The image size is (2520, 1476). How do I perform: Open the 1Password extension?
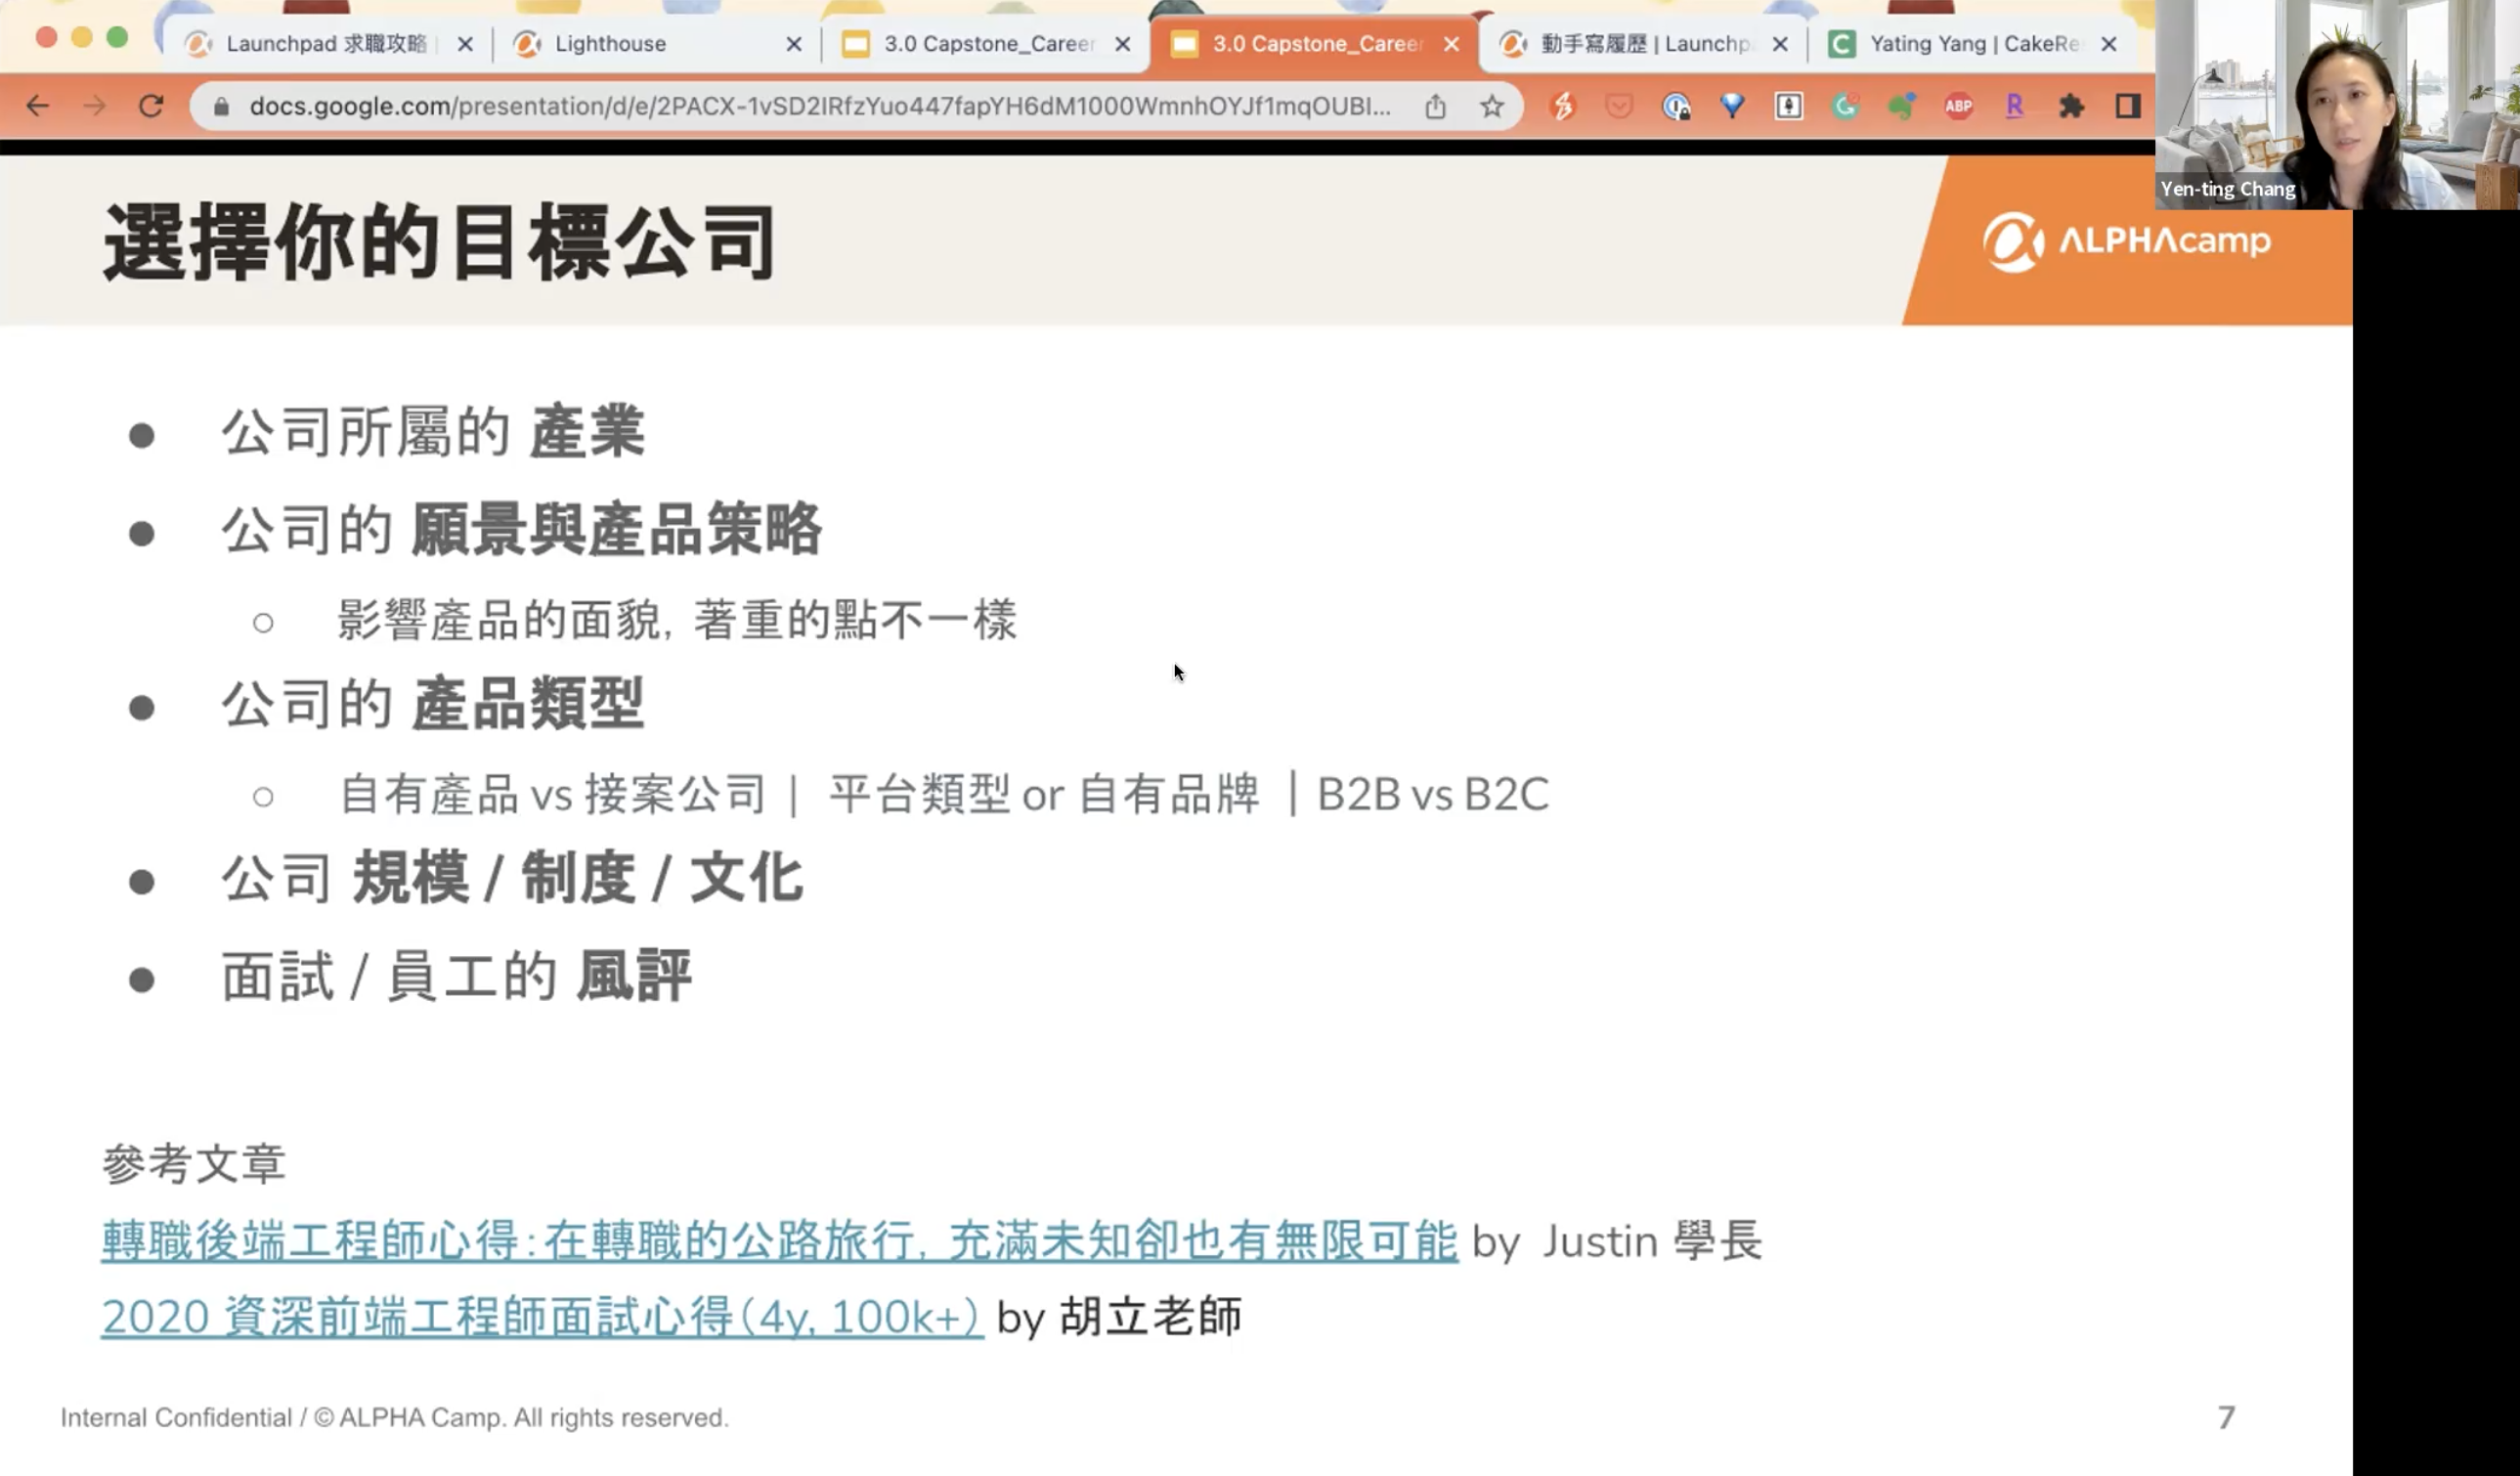(x=1676, y=106)
